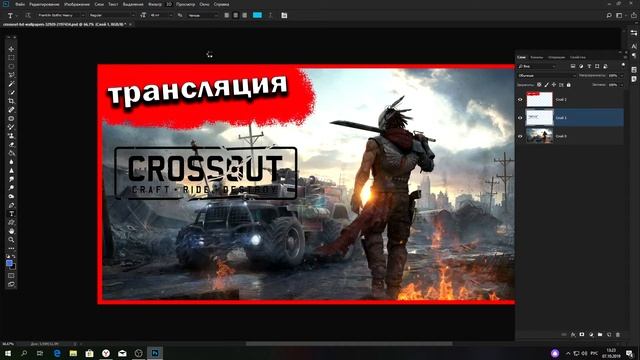
Task: Toggle lock transparent pixels
Action: pyautogui.click(x=539, y=85)
